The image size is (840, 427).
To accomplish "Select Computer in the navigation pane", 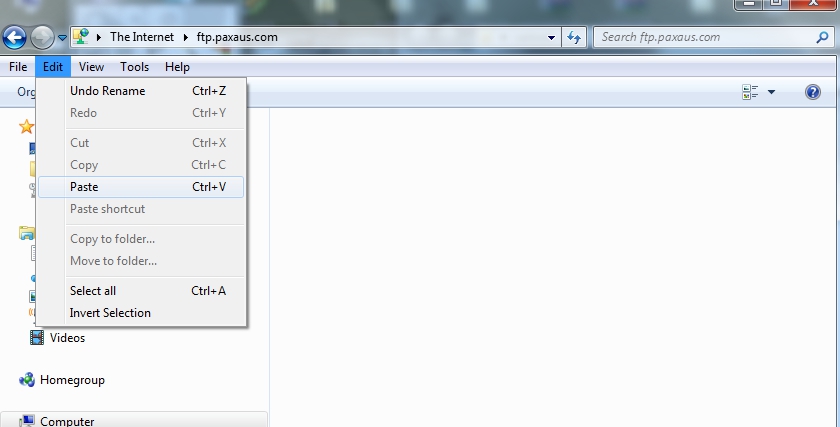I will click(67, 421).
